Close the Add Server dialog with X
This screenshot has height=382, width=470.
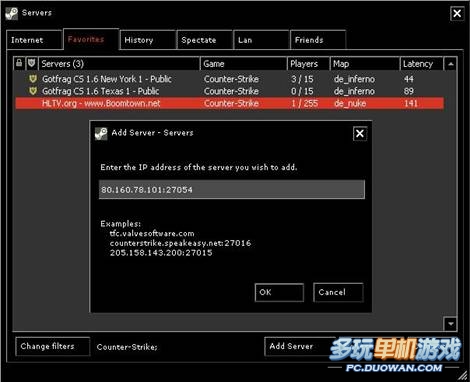click(360, 134)
